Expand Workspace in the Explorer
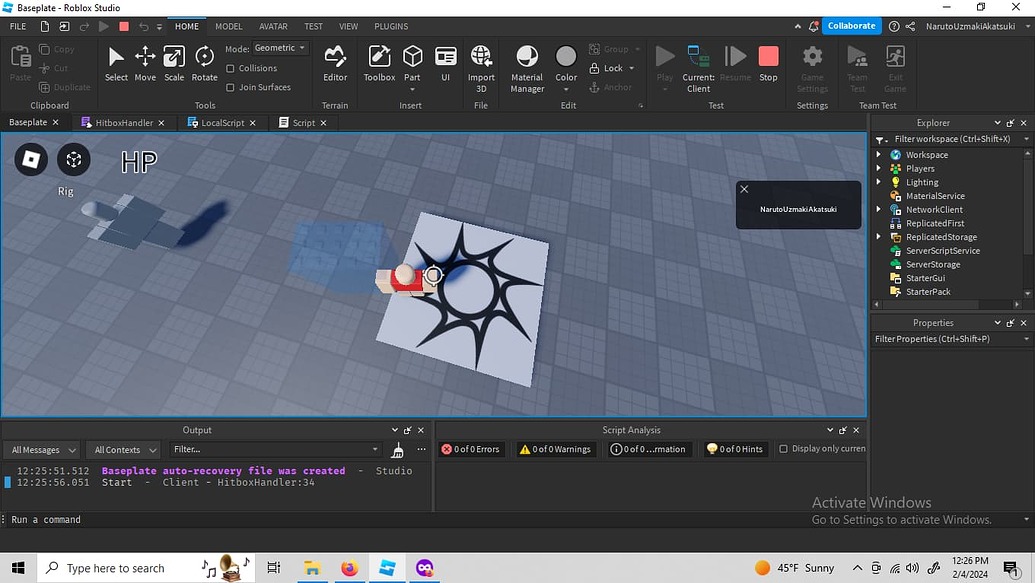This screenshot has width=1035, height=583. click(x=879, y=154)
